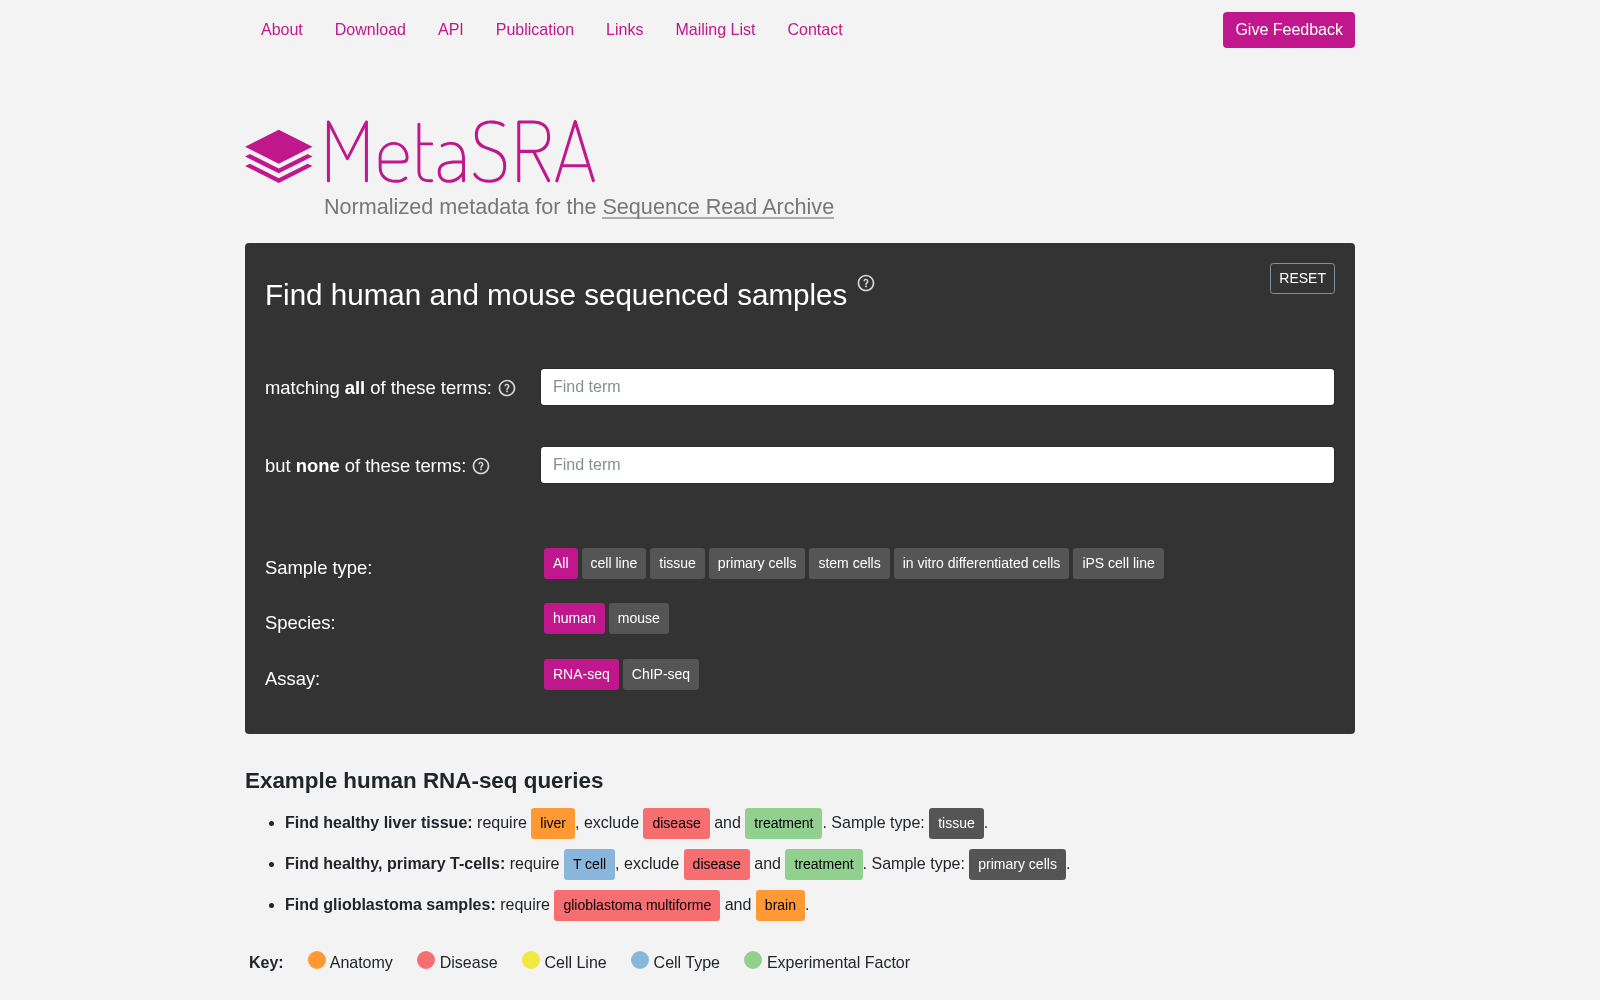Select iPS cell line sample type

[1118, 563]
